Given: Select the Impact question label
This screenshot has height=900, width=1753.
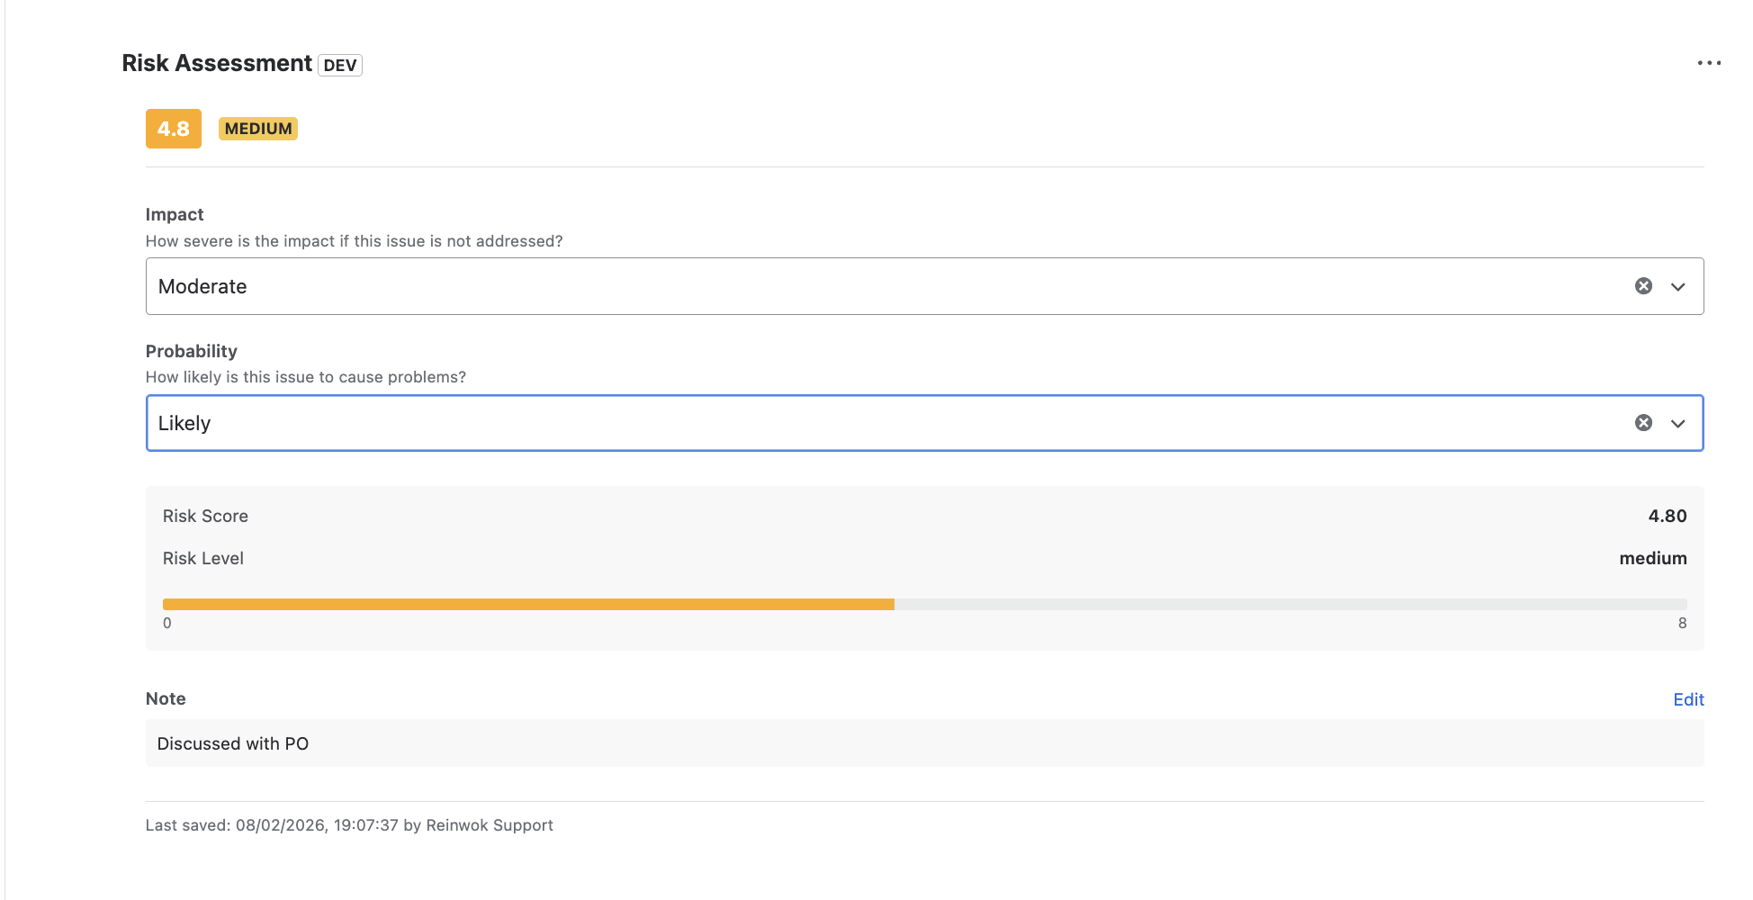Looking at the screenshot, I should (x=353, y=241).
